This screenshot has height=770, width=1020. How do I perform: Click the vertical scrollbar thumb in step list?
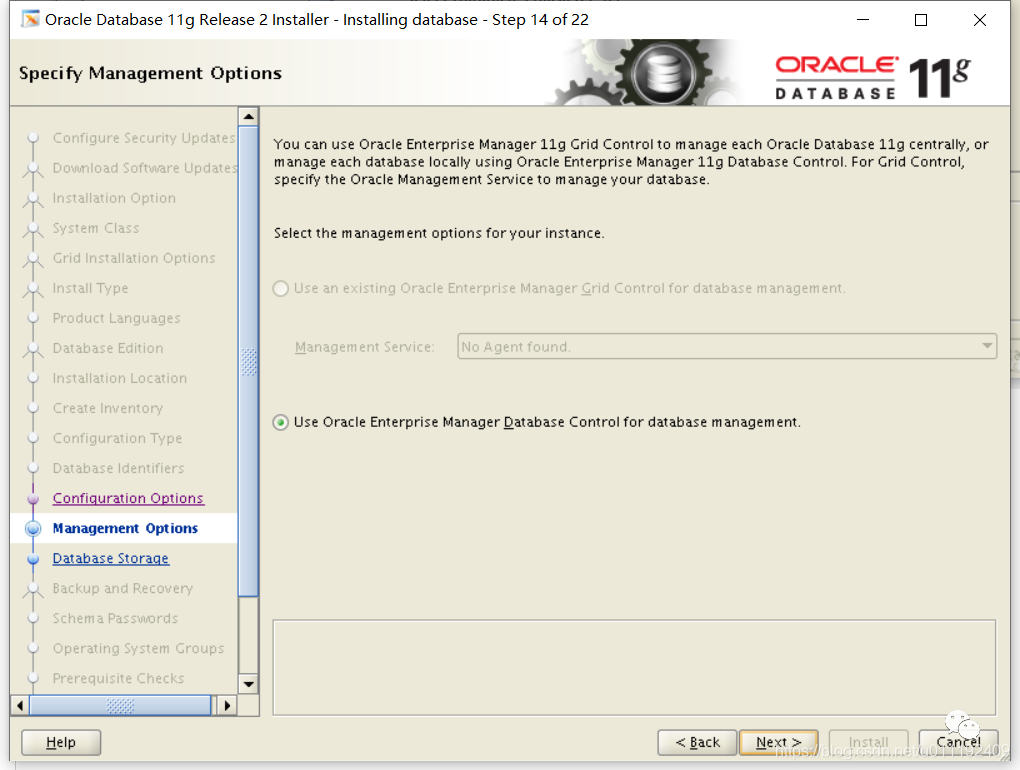click(248, 361)
